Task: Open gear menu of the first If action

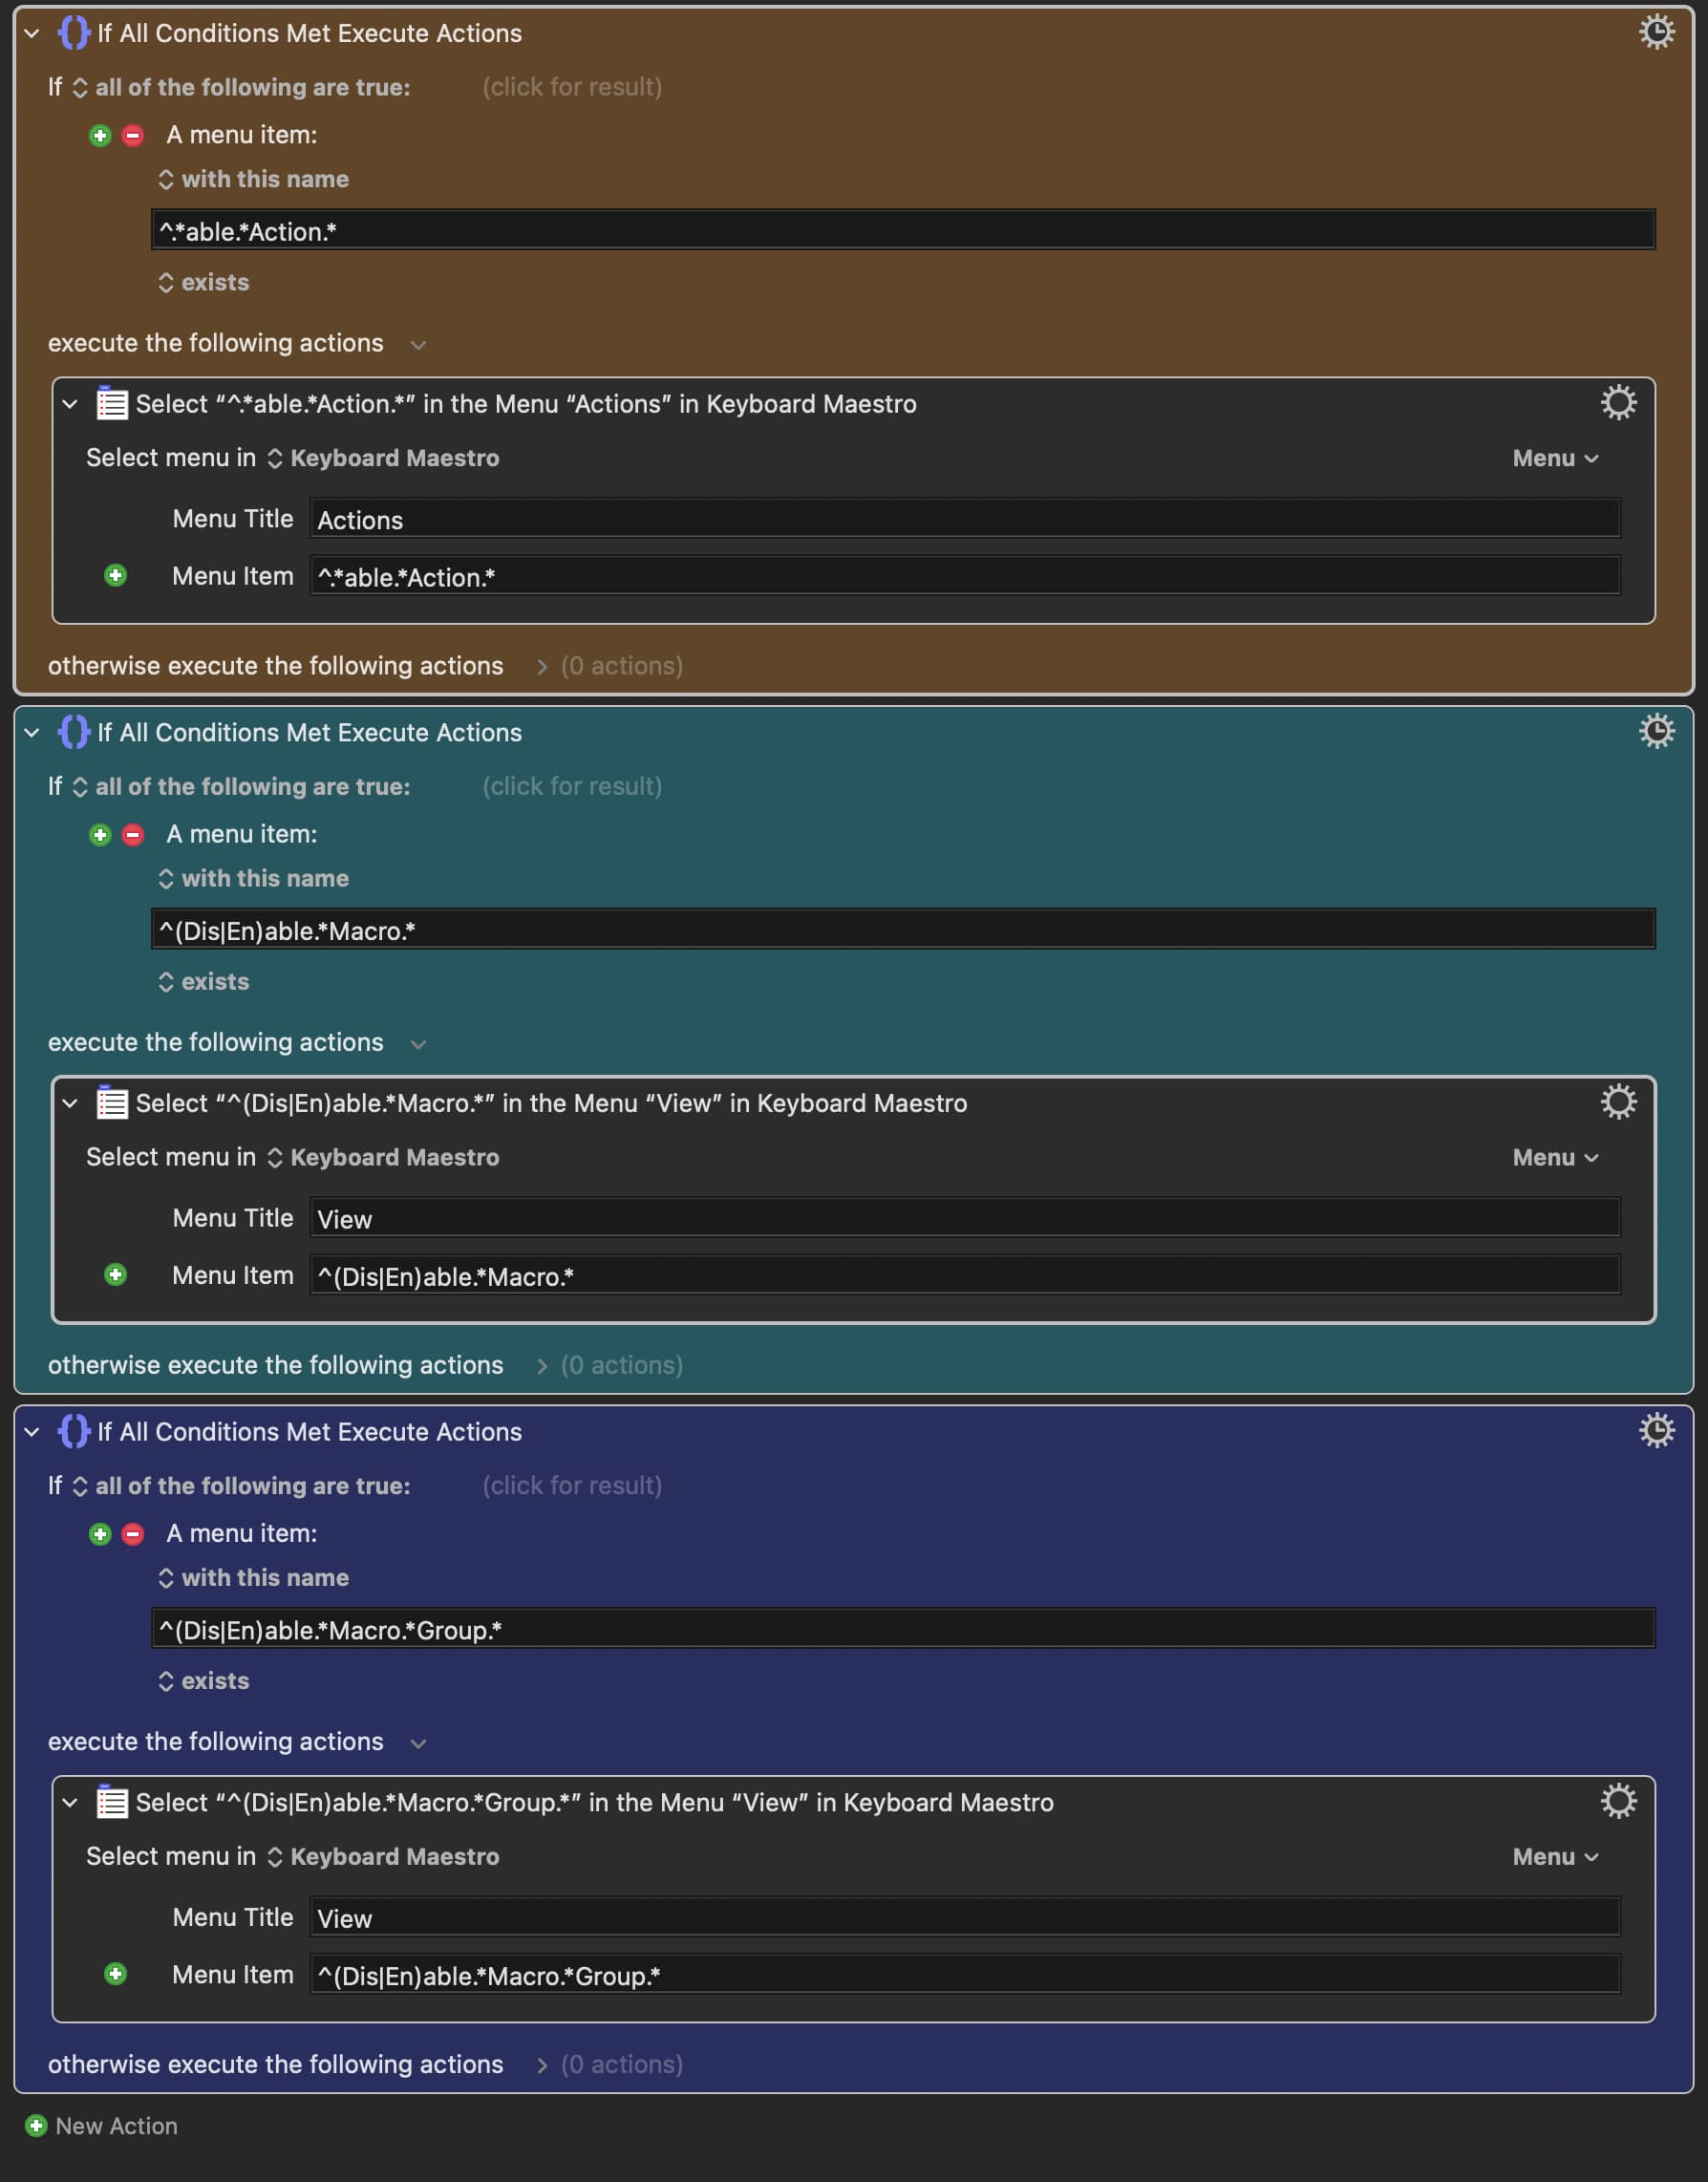Action: coord(1656,32)
